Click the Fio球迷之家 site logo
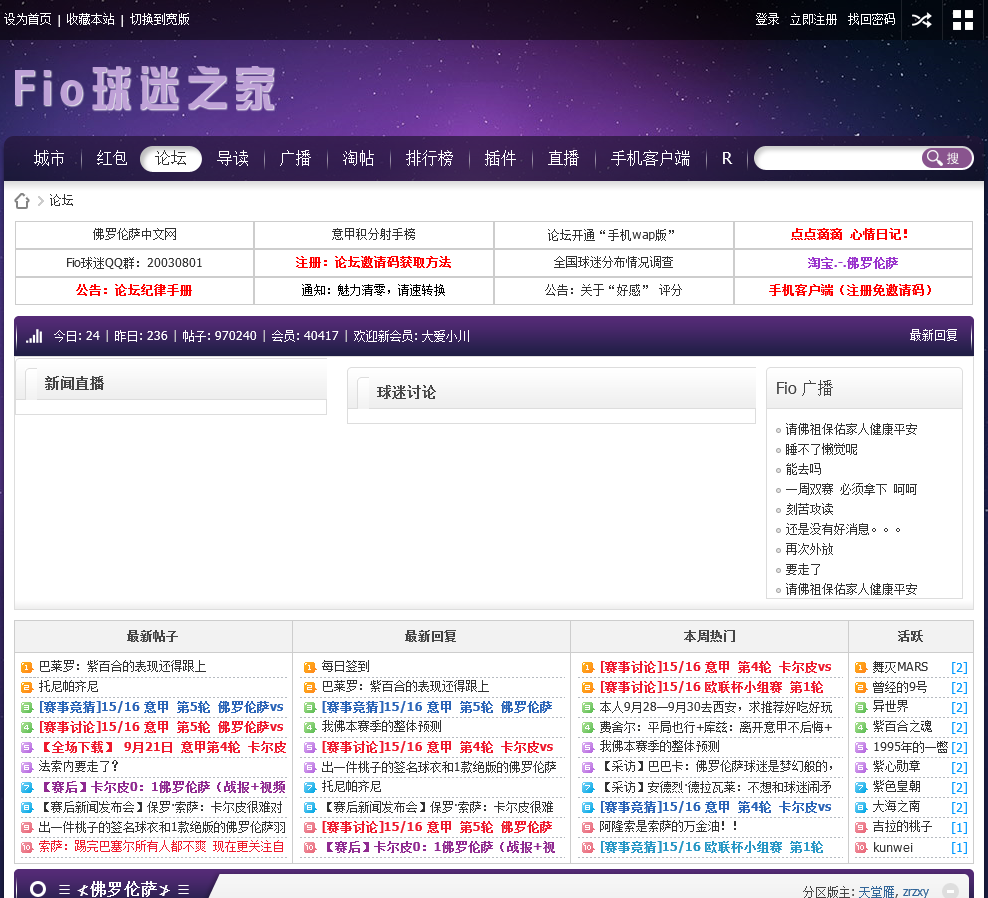 tap(145, 89)
